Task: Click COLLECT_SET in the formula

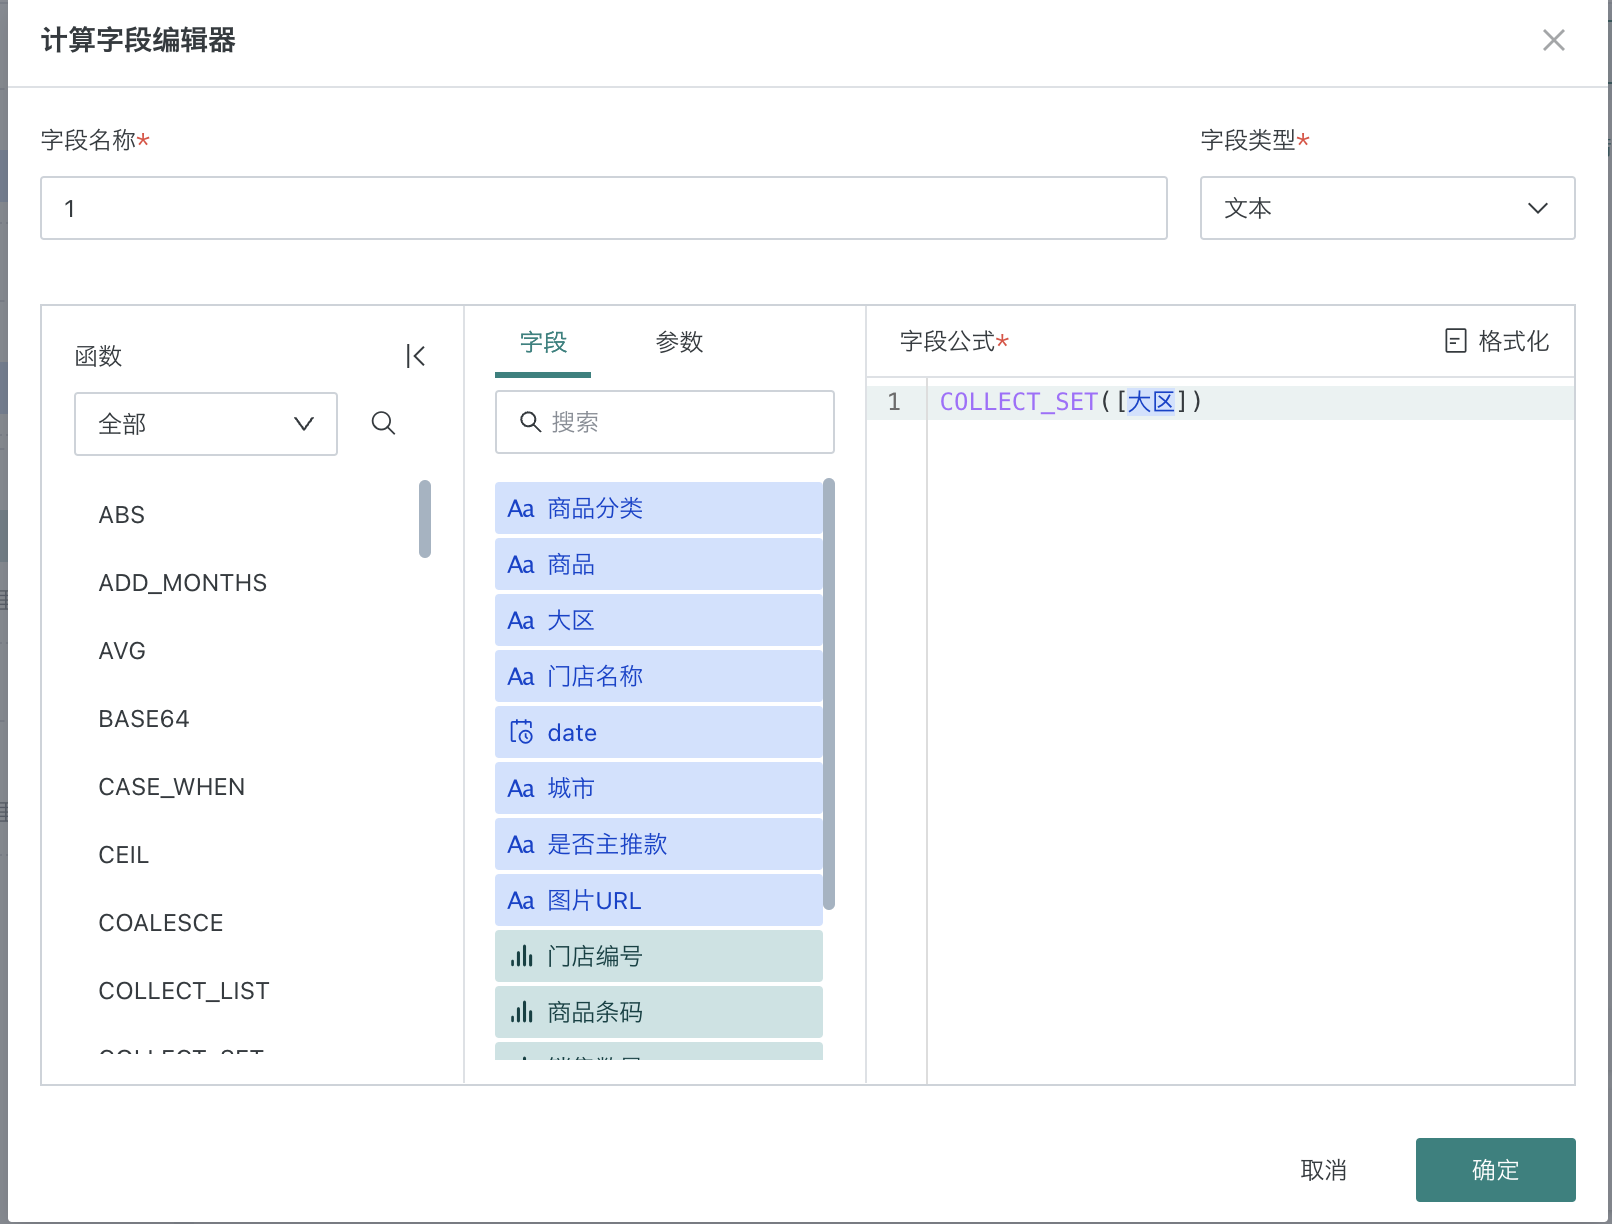Action: pos(1019,402)
